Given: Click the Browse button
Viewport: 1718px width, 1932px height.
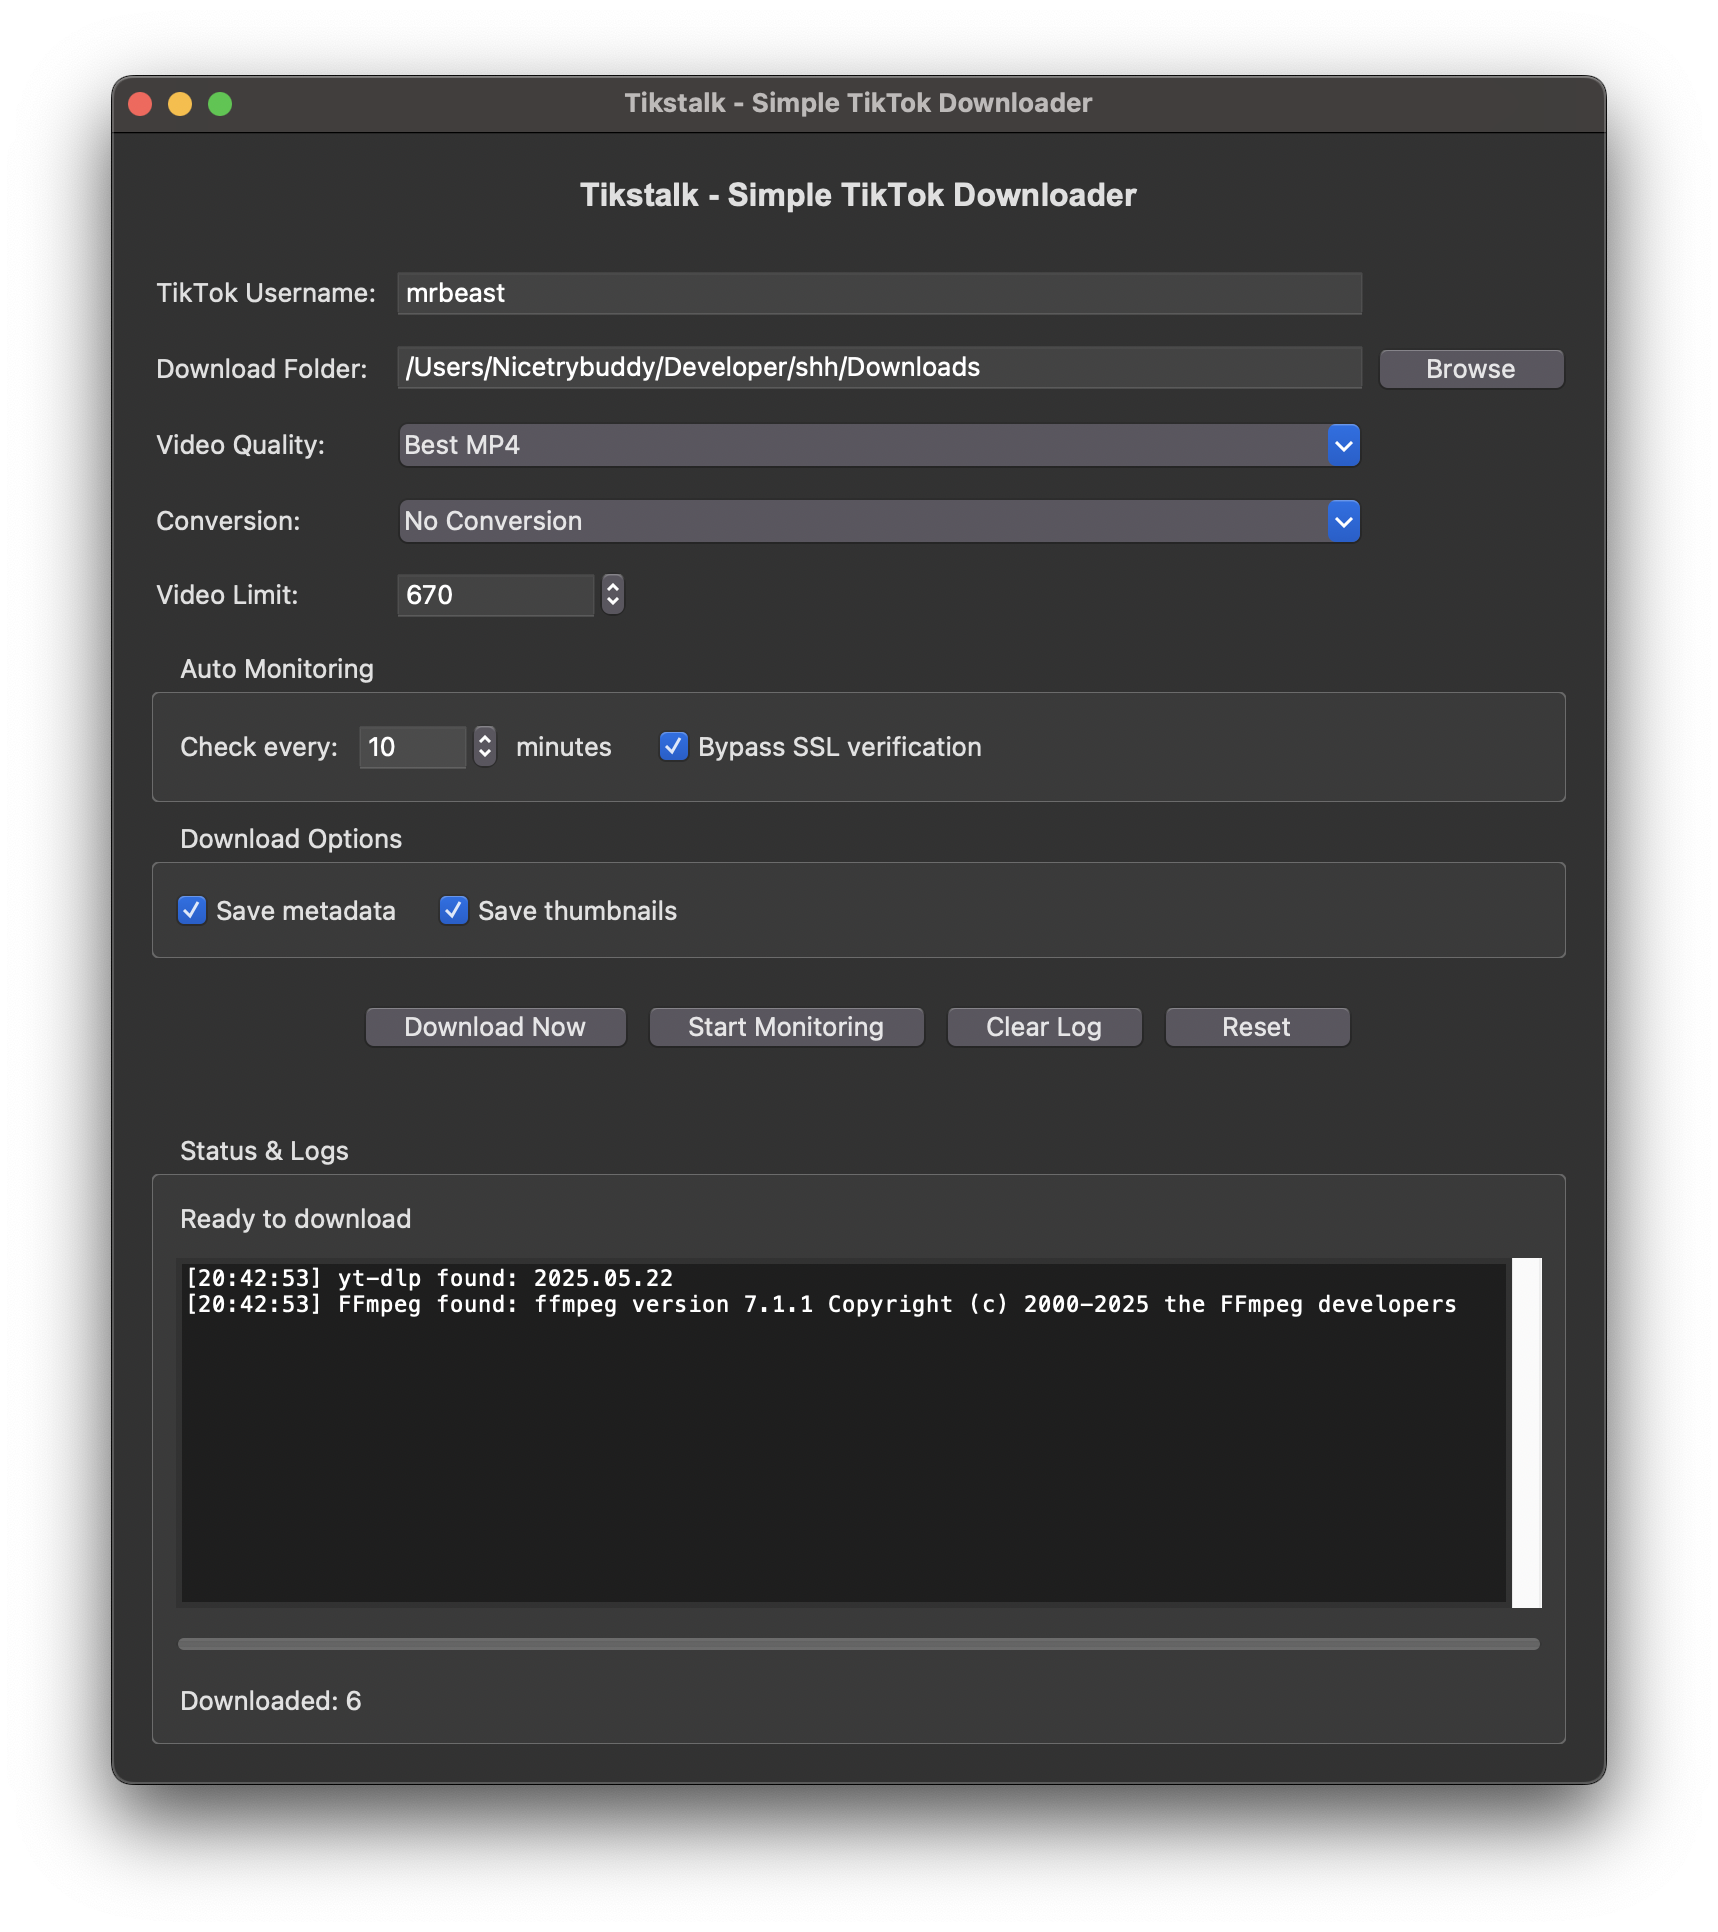Looking at the screenshot, I should pos(1471,369).
